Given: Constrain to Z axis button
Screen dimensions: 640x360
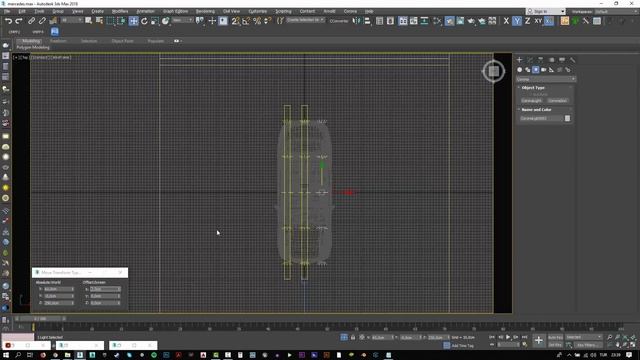Looking at the screenshot, I should point(527,21).
